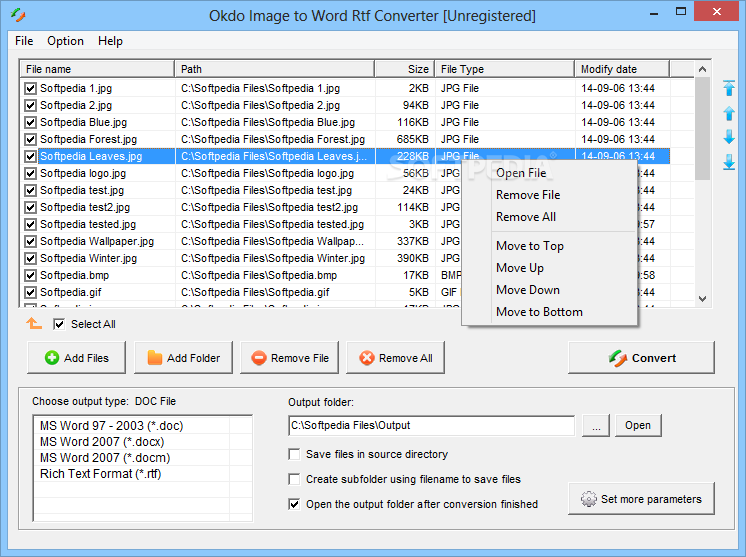Open the output folder with Open button
Viewport: 746px width, 557px height.
click(x=638, y=425)
